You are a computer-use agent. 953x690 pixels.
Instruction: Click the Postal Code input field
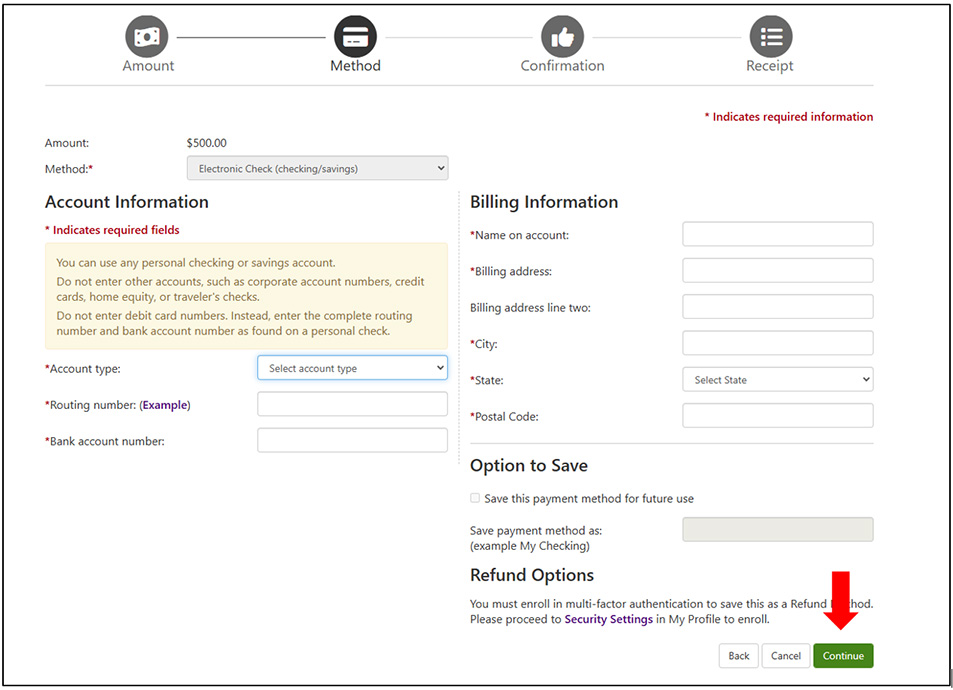pos(777,416)
